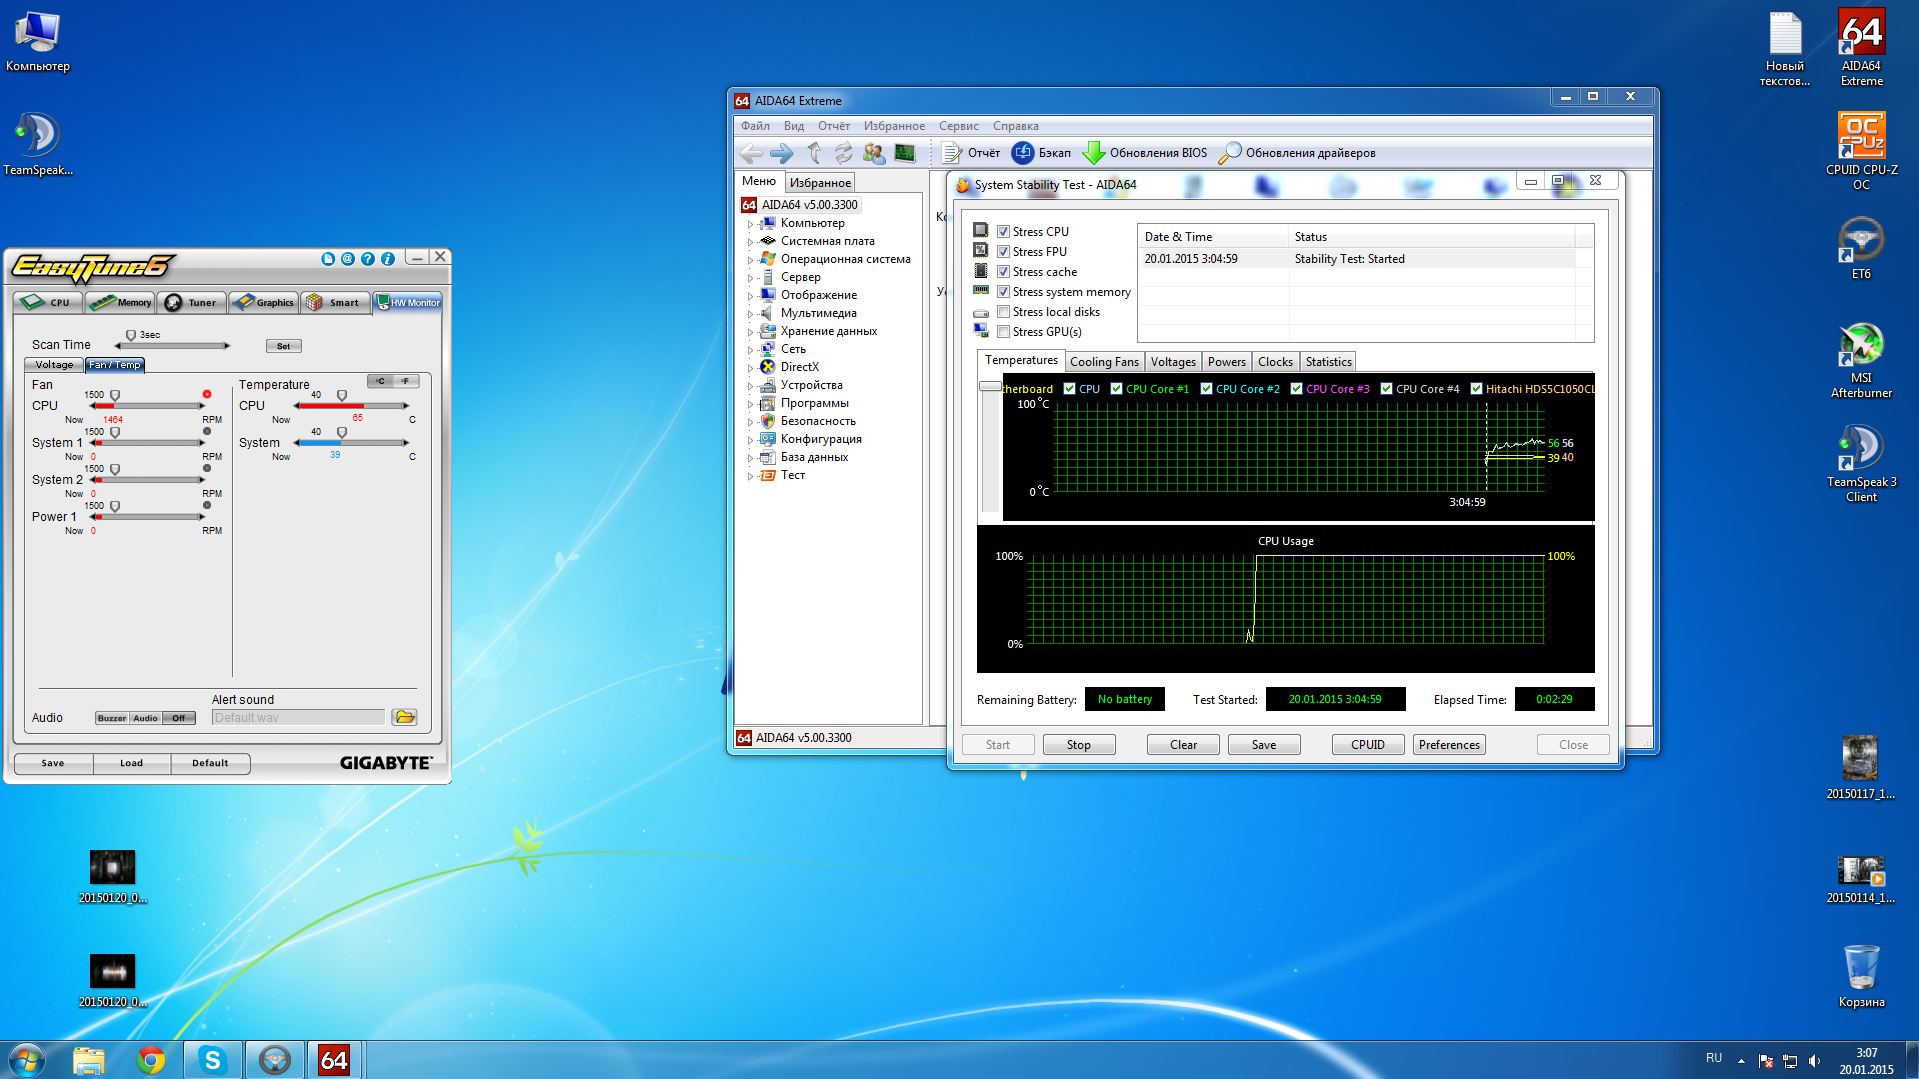
Task: Click the AIDA64 back arrow toolbar icon
Action: (x=751, y=153)
